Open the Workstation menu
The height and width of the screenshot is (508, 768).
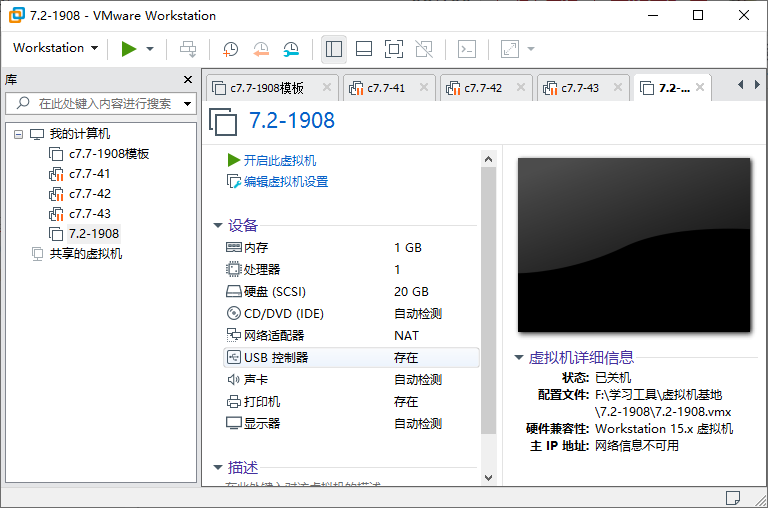(55, 48)
